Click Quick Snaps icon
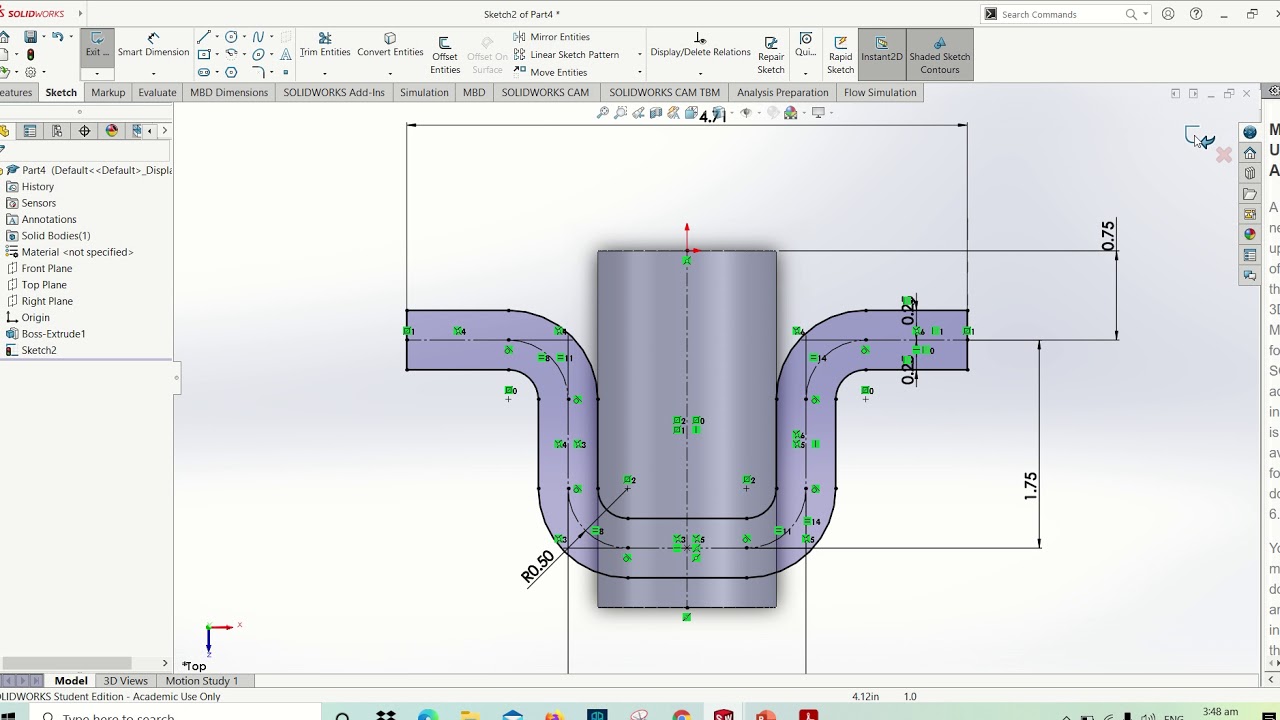 [x=806, y=45]
